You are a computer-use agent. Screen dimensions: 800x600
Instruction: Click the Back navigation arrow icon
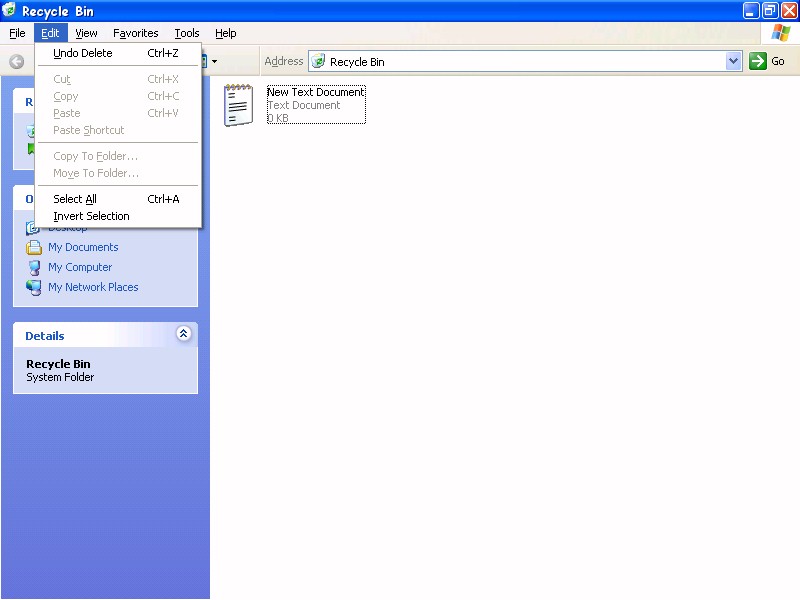coord(17,62)
